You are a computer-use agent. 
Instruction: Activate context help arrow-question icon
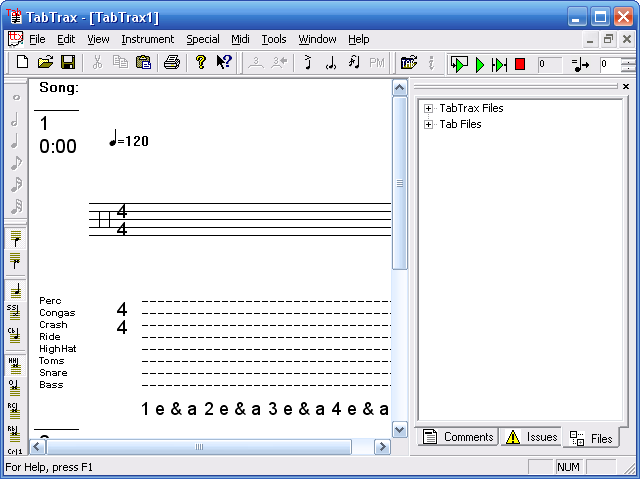coord(224,62)
